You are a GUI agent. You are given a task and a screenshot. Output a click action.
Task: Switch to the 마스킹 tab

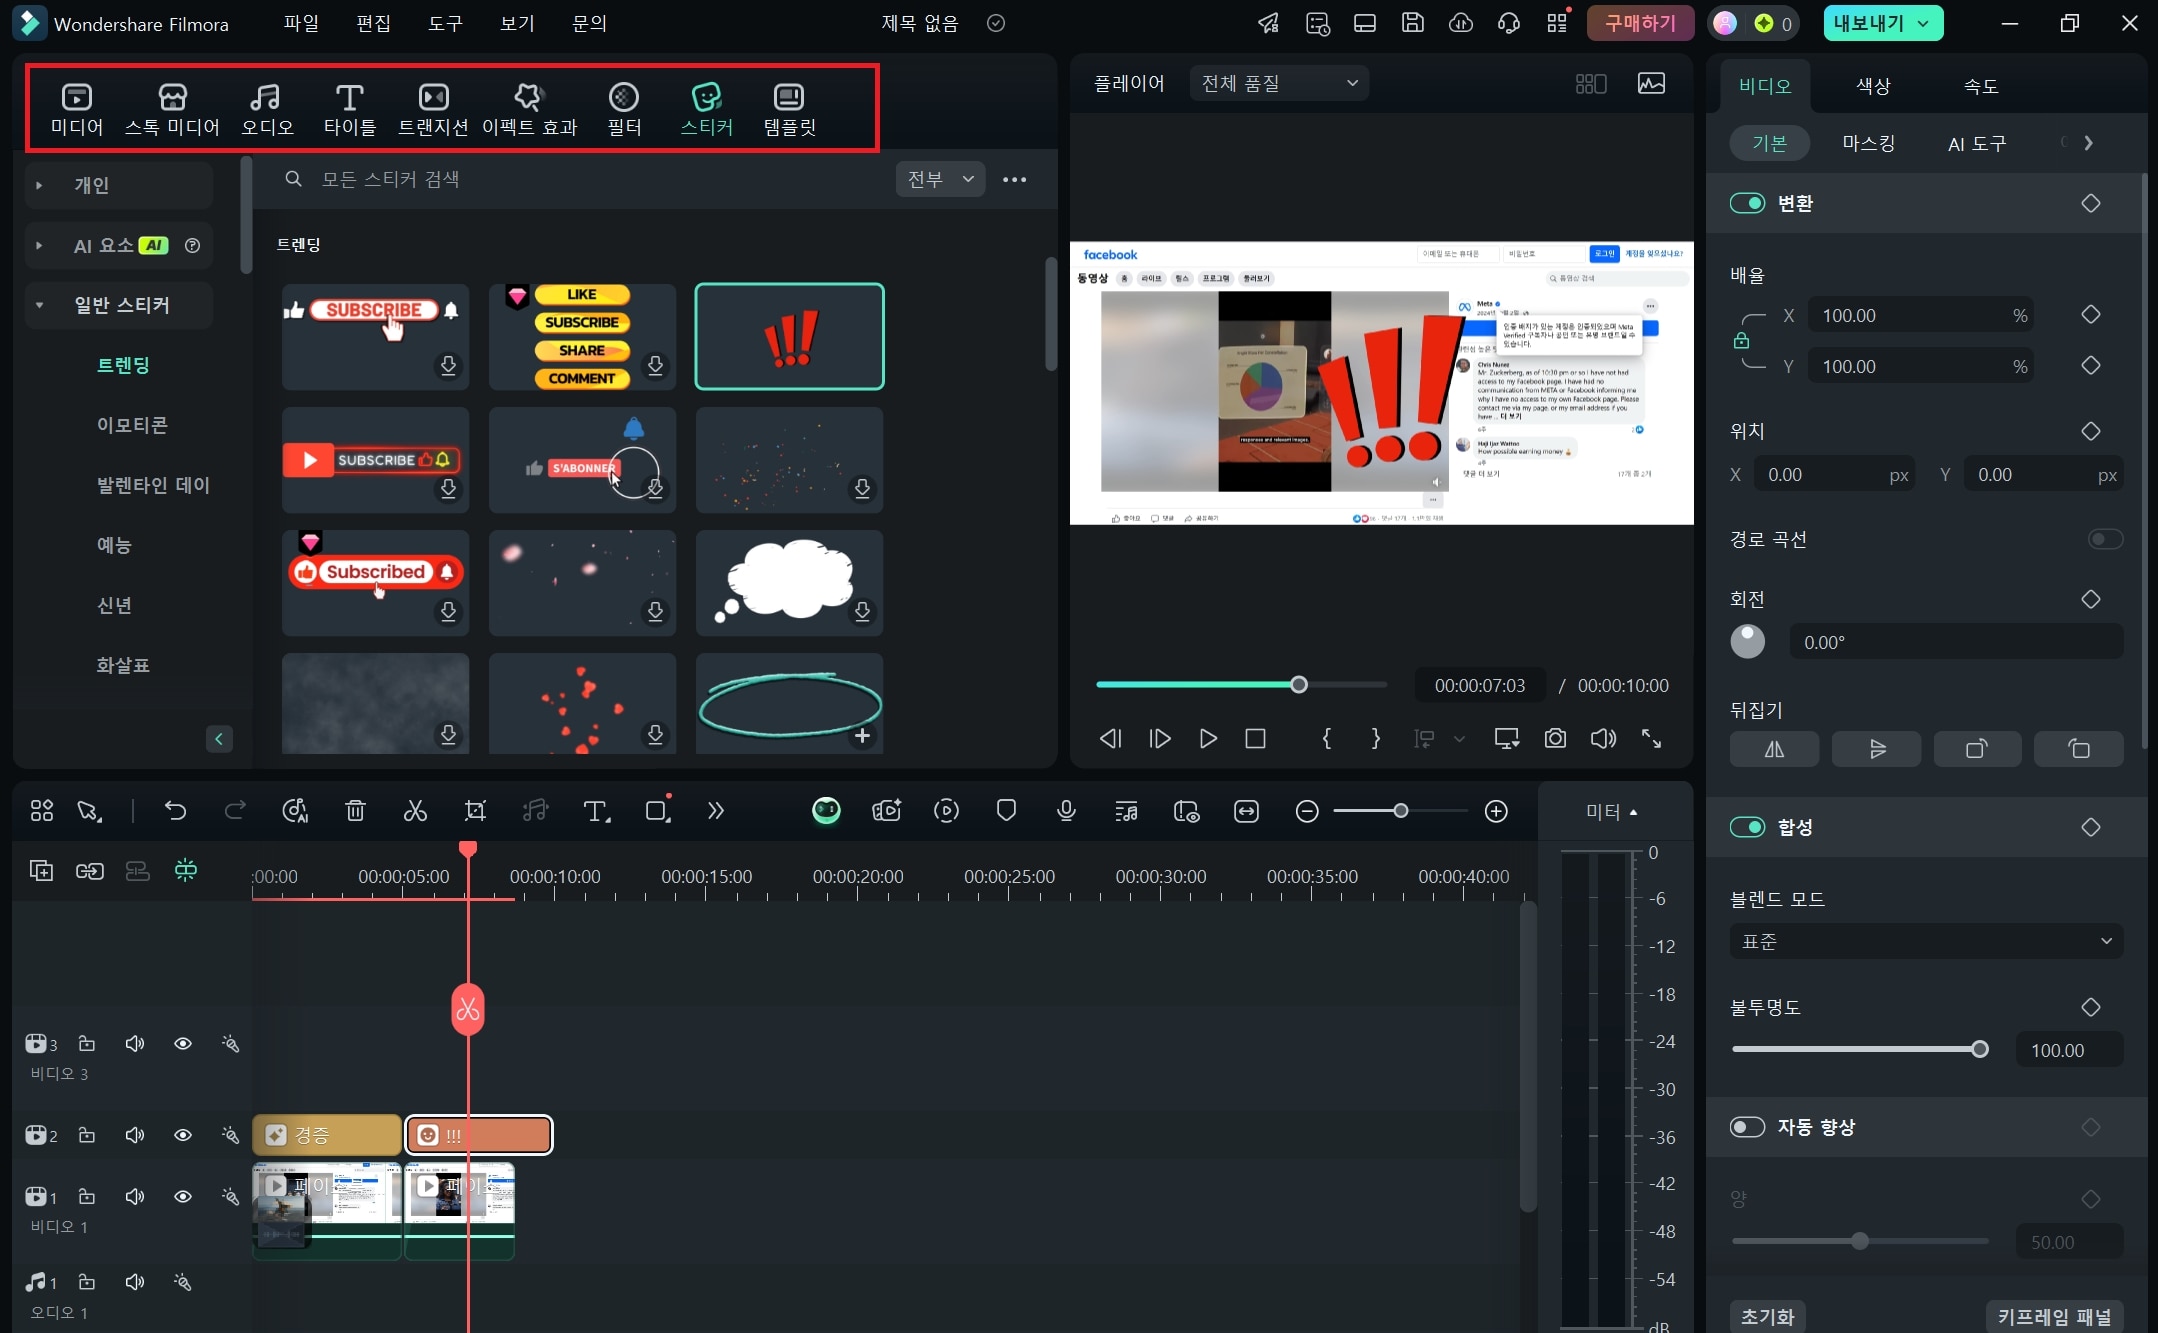[x=1868, y=143]
